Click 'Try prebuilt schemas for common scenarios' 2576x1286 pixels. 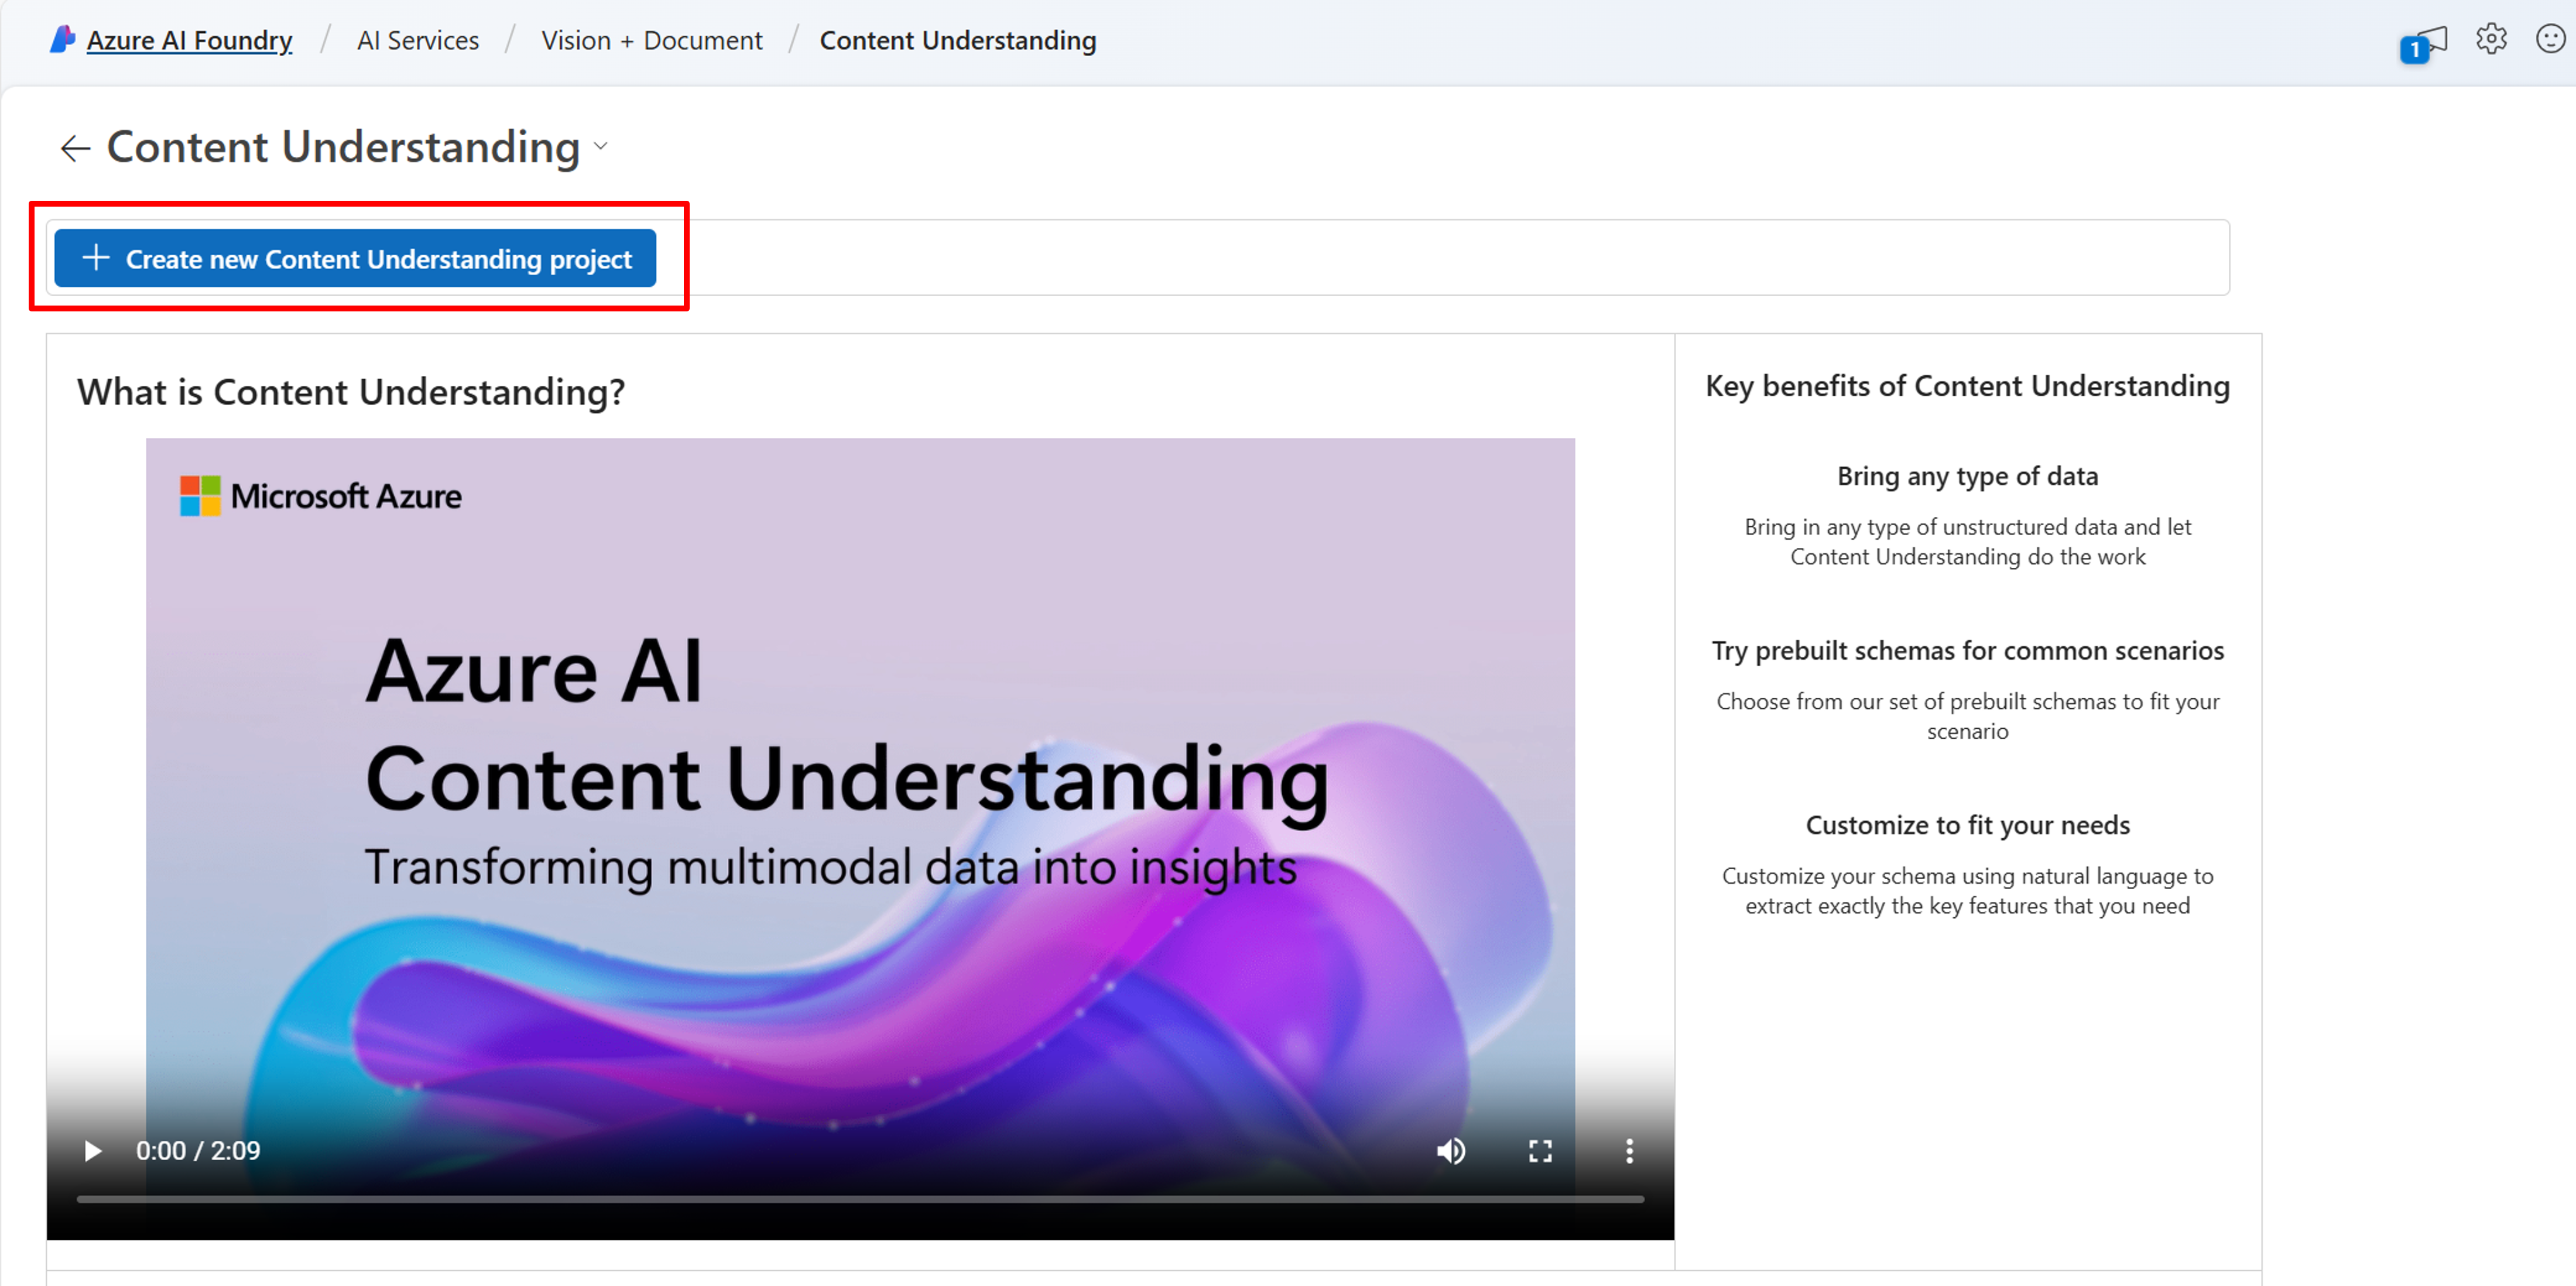pos(1967,650)
